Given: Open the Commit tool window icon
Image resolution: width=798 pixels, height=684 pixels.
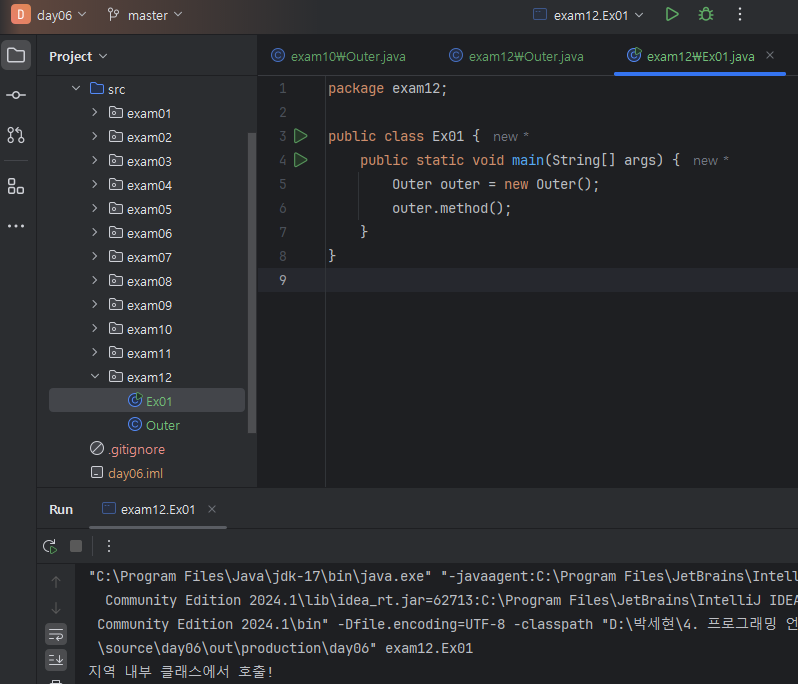Looking at the screenshot, I should tap(16, 95).
